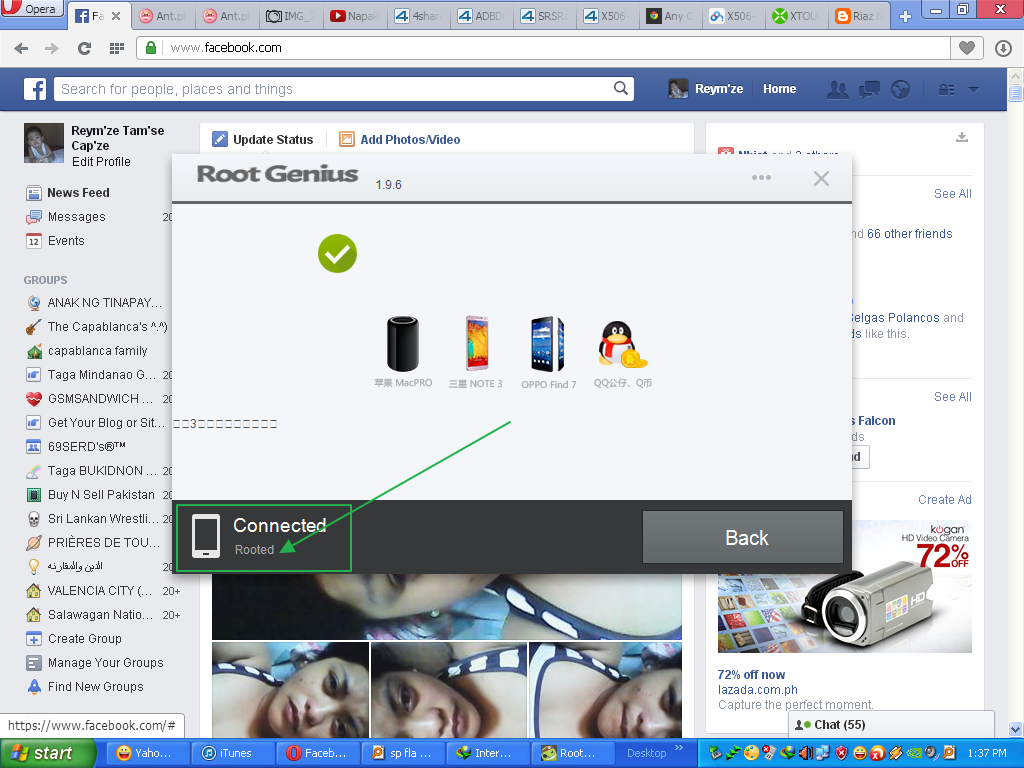Click the QQ penguin icon

(x=620, y=346)
